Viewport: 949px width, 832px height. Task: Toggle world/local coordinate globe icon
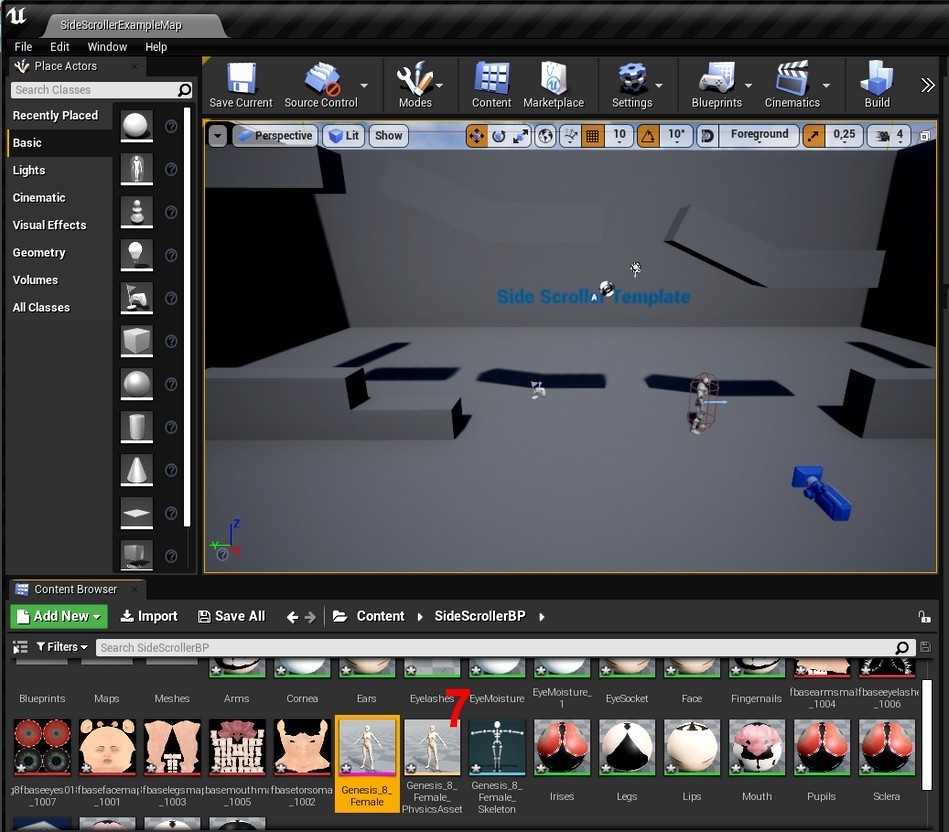pyautogui.click(x=545, y=136)
